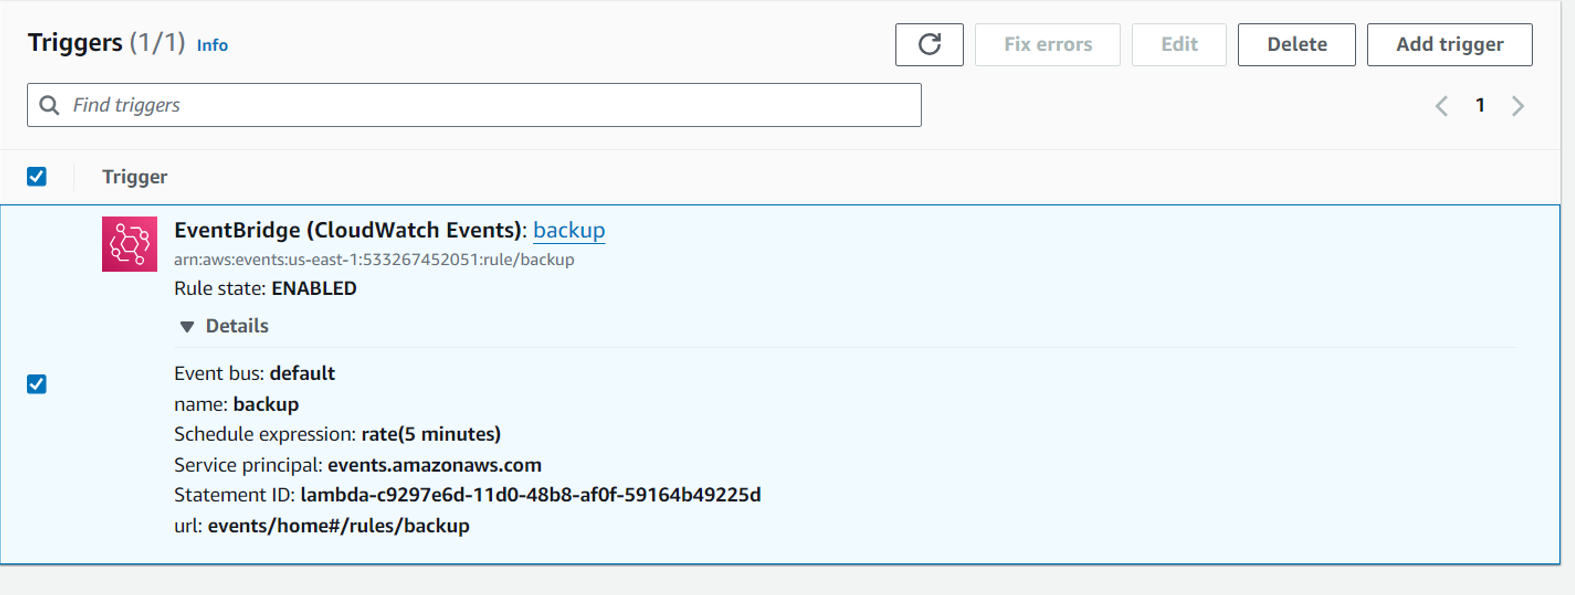Click the Fix errors button

point(1047,45)
